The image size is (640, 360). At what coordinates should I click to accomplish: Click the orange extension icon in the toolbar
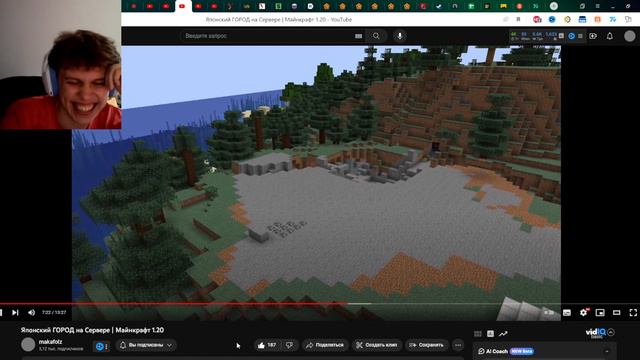coord(598,19)
